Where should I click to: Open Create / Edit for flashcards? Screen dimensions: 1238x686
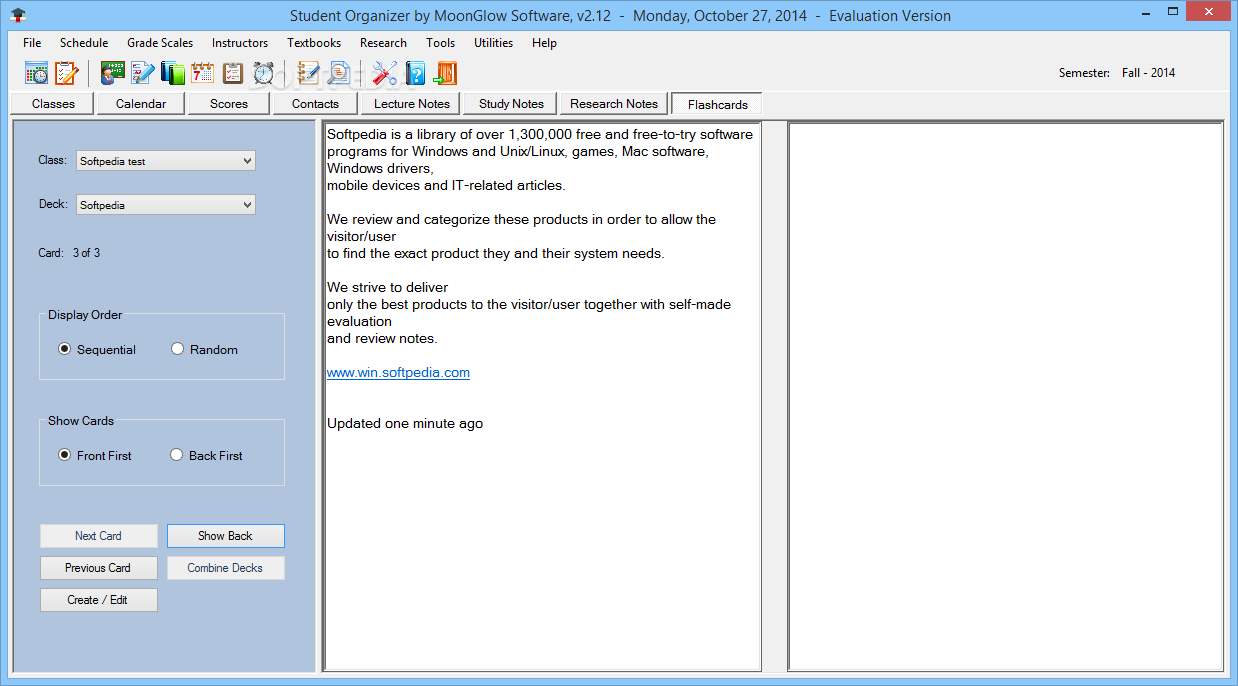pos(99,600)
